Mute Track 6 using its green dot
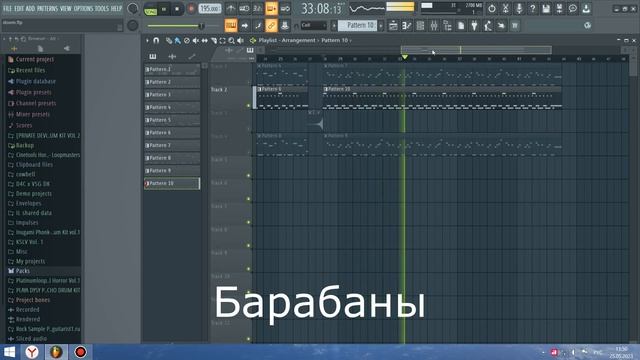This screenshot has width=640, height=360. pos(248,199)
